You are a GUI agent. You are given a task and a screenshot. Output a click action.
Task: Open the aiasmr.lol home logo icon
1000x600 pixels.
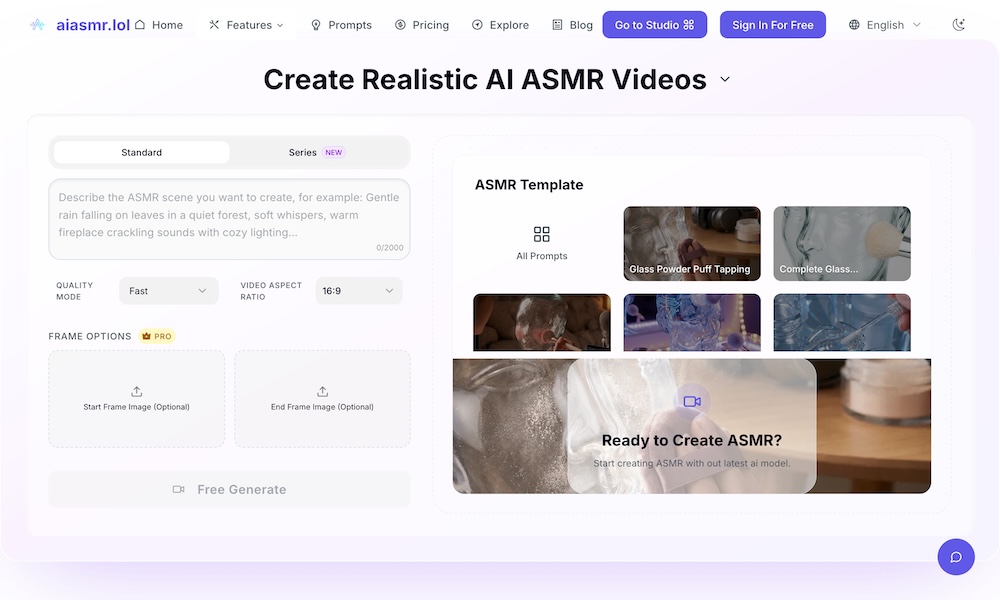pyautogui.click(x=35, y=24)
